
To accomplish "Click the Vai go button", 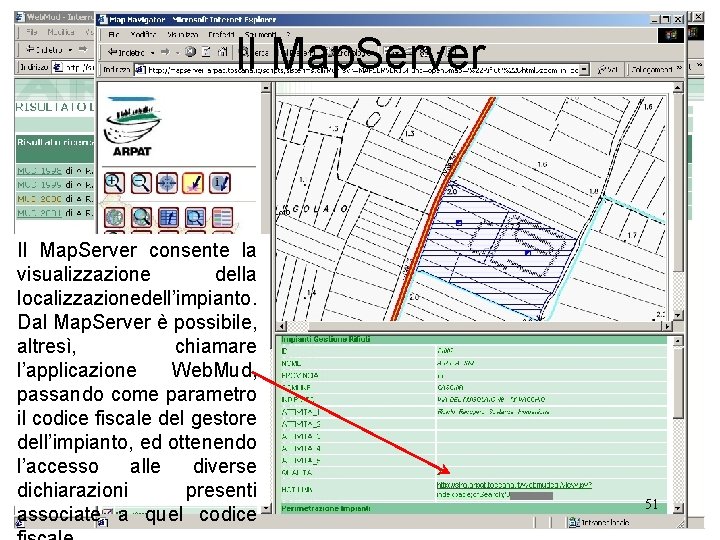I will pyautogui.click(x=607, y=70).
